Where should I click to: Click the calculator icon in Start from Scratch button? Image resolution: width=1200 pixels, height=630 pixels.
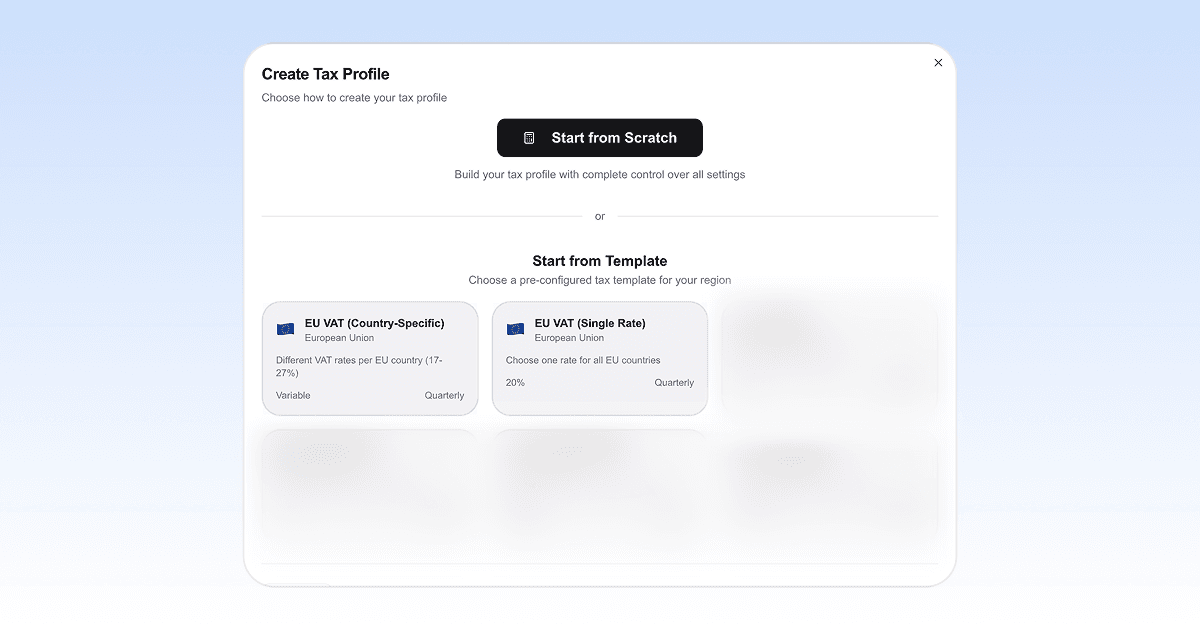click(530, 137)
